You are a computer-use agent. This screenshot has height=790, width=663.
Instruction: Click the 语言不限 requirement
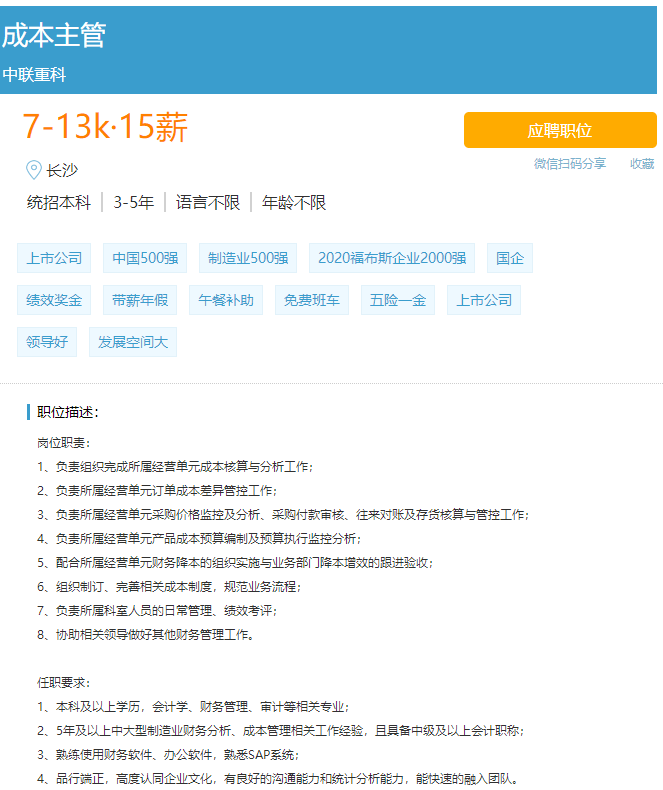coord(208,203)
